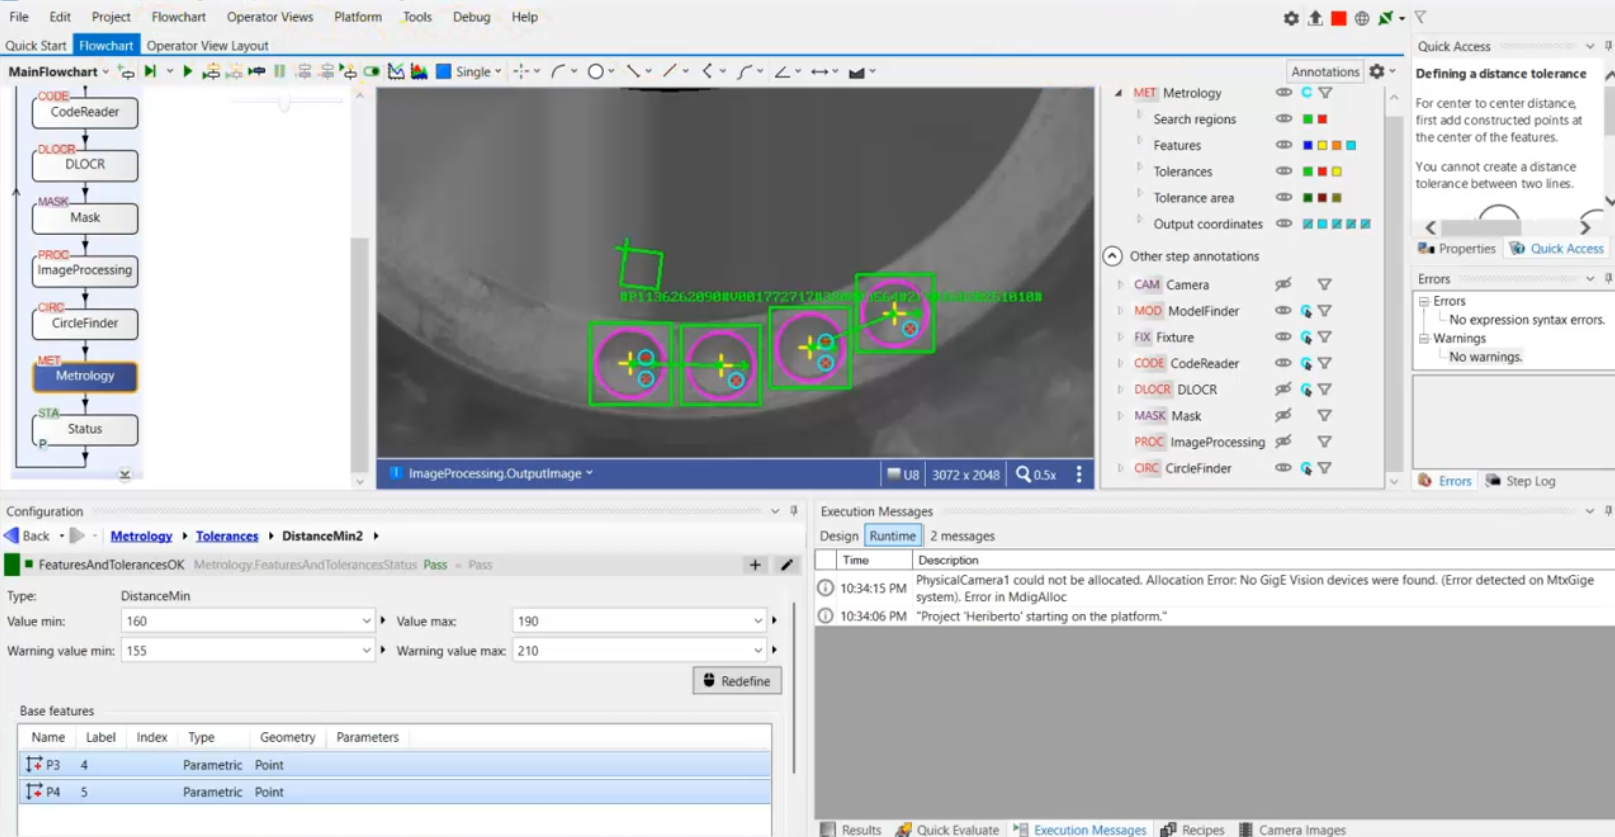The width and height of the screenshot is (1615, 837).
Task: Toggle visibility of CircleFinder annotations
Action: [x=1283, y=468]
